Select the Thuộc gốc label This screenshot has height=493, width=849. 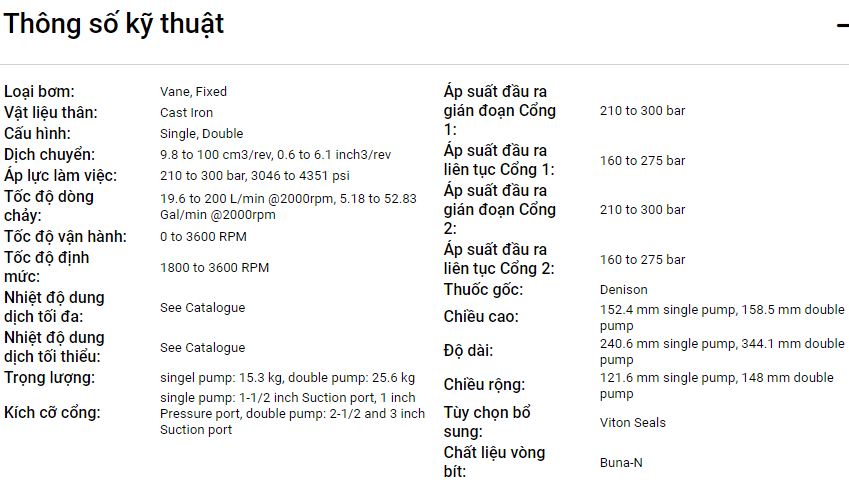[483, 289]
